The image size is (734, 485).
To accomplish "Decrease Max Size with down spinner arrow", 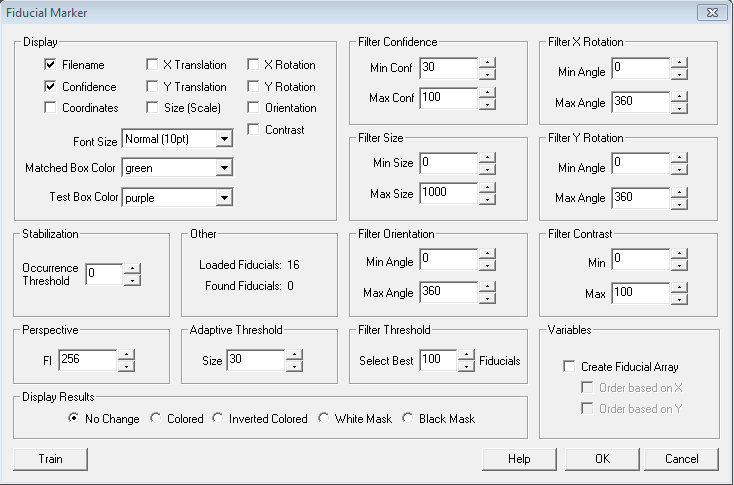I will (x=487, y=197).
